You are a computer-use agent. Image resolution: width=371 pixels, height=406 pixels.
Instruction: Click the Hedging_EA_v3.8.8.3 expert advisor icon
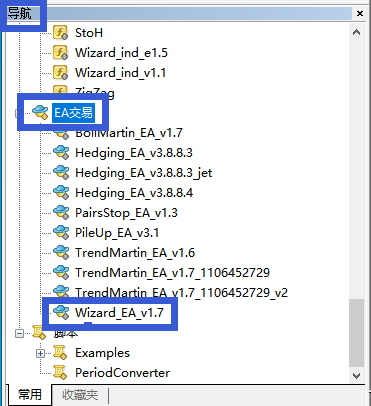(61, 153)
